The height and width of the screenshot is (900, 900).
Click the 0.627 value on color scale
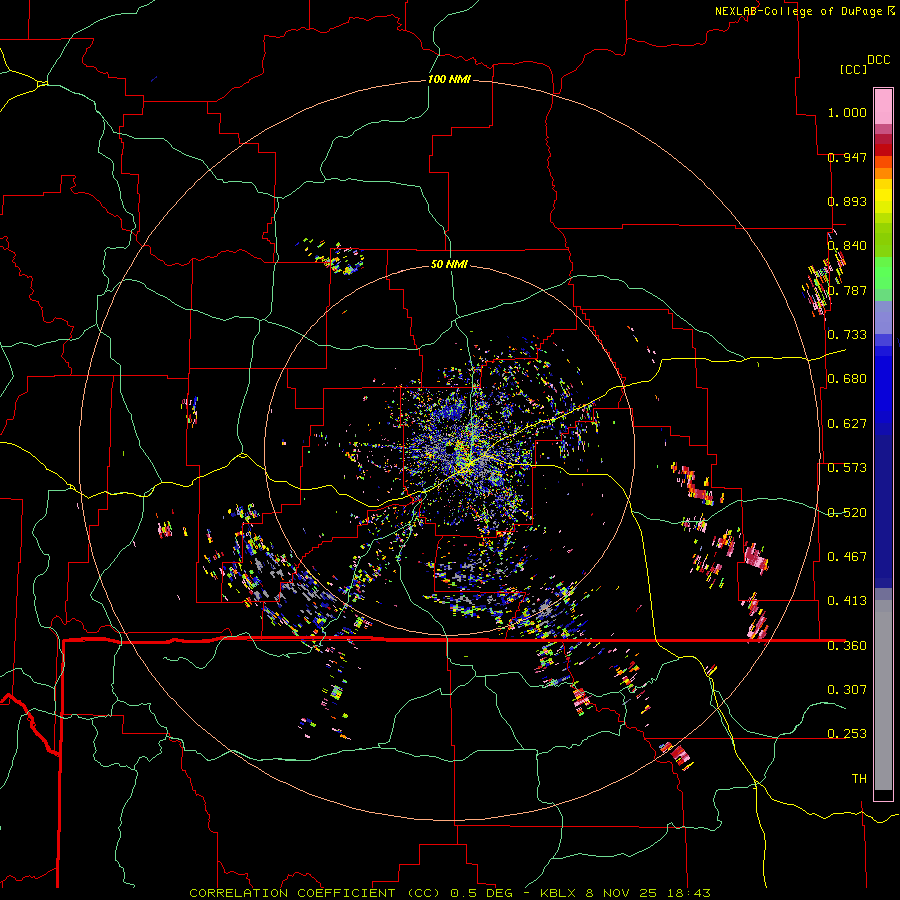[x=847, y=424]
